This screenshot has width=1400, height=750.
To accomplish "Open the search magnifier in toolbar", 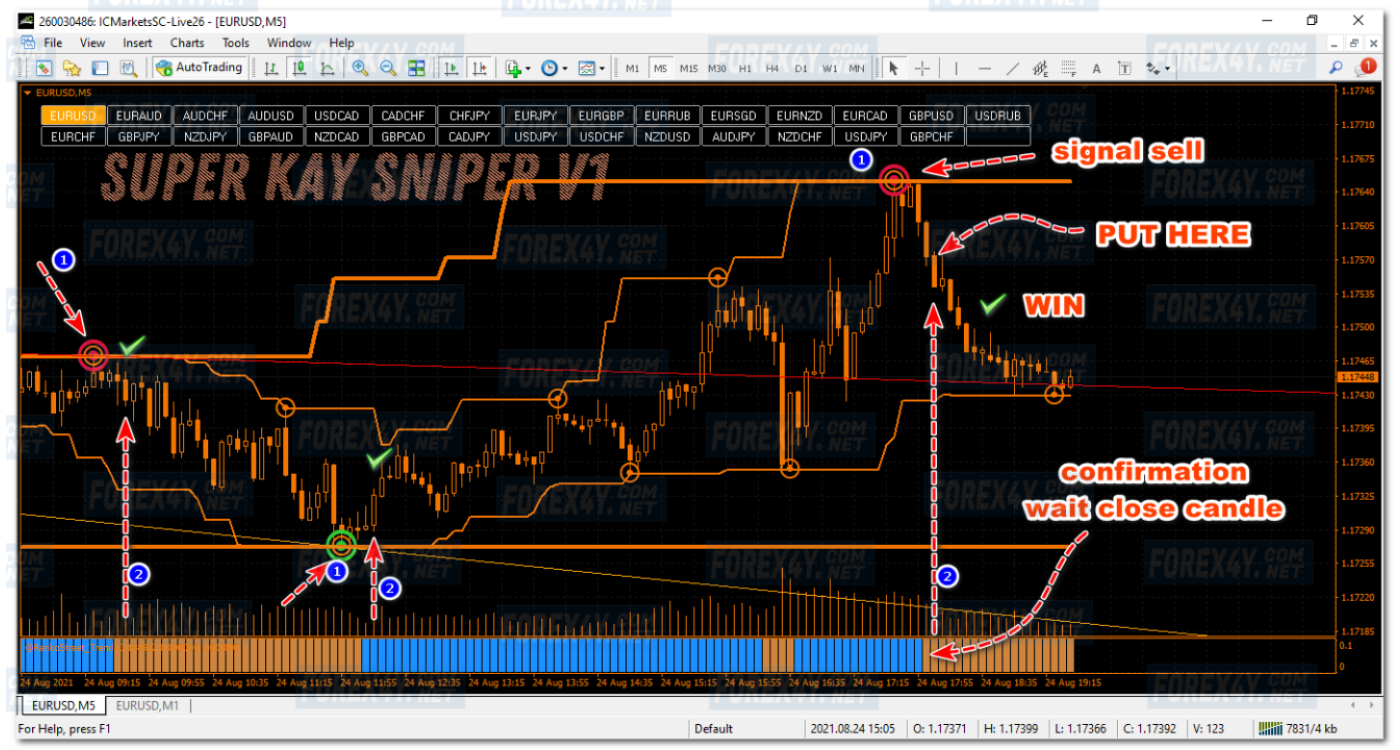I will pos(1336,68).
